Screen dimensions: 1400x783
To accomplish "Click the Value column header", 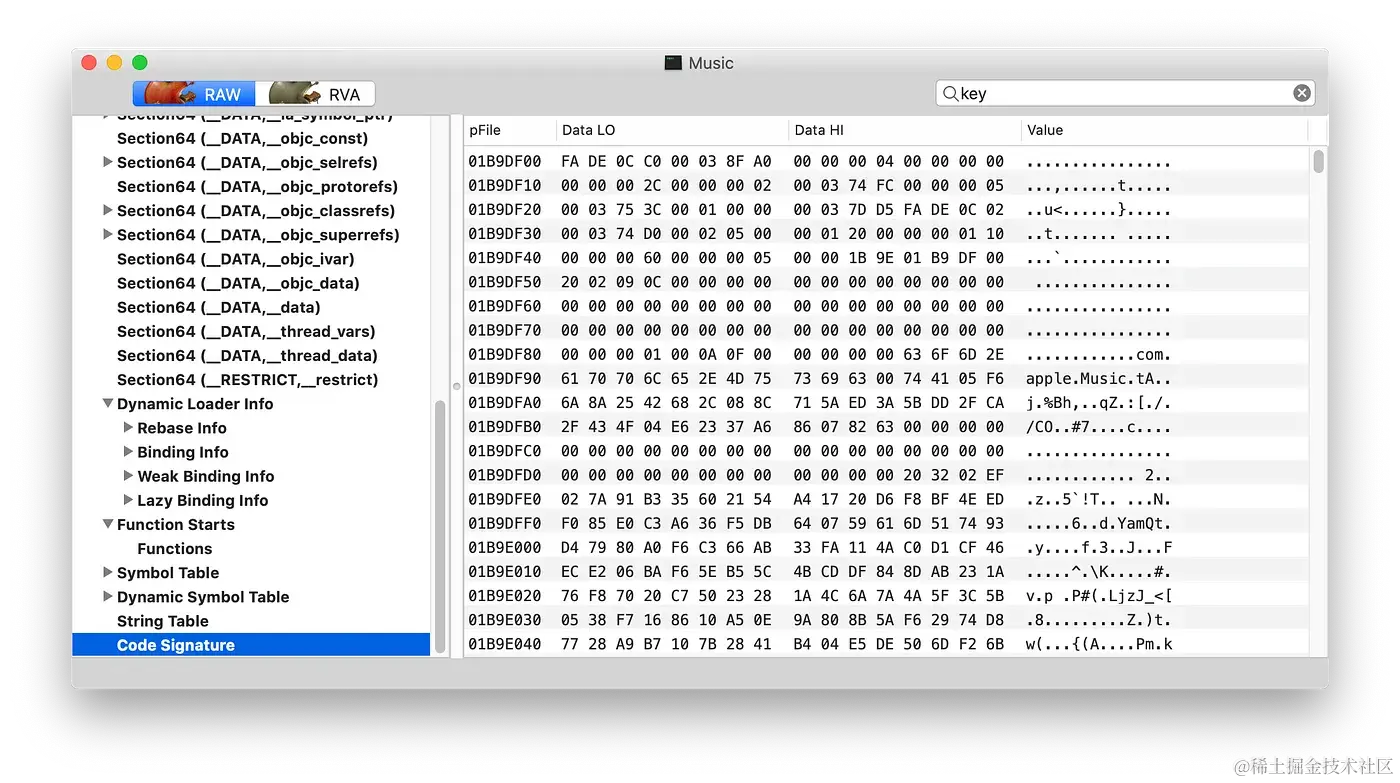I will coord(1165,130).
